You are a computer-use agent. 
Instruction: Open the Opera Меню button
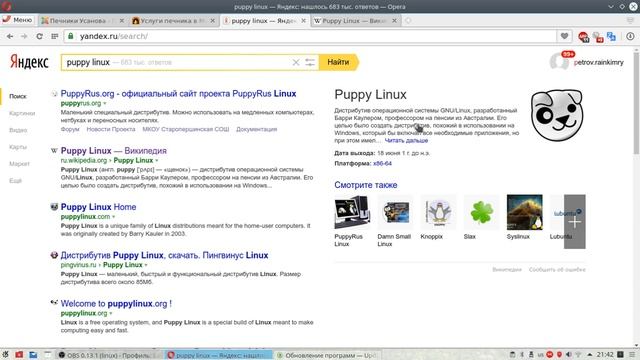17,20
